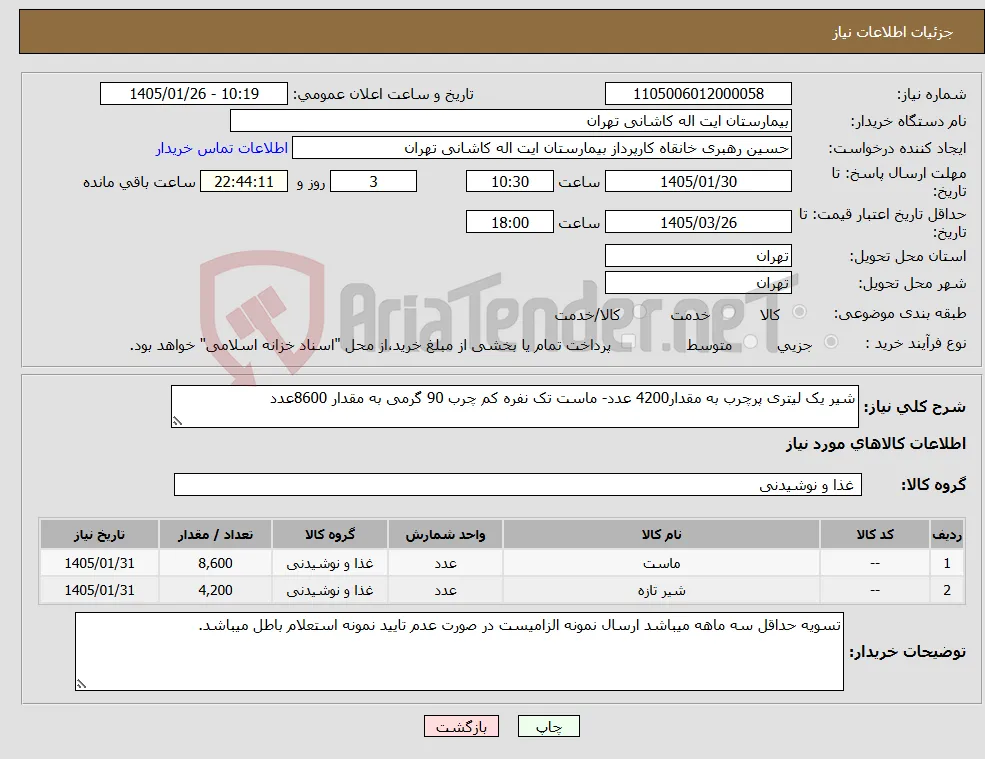Click the price validity date 1405/03/26
Screen dimensions: 985x759
(x=698, y=222)
